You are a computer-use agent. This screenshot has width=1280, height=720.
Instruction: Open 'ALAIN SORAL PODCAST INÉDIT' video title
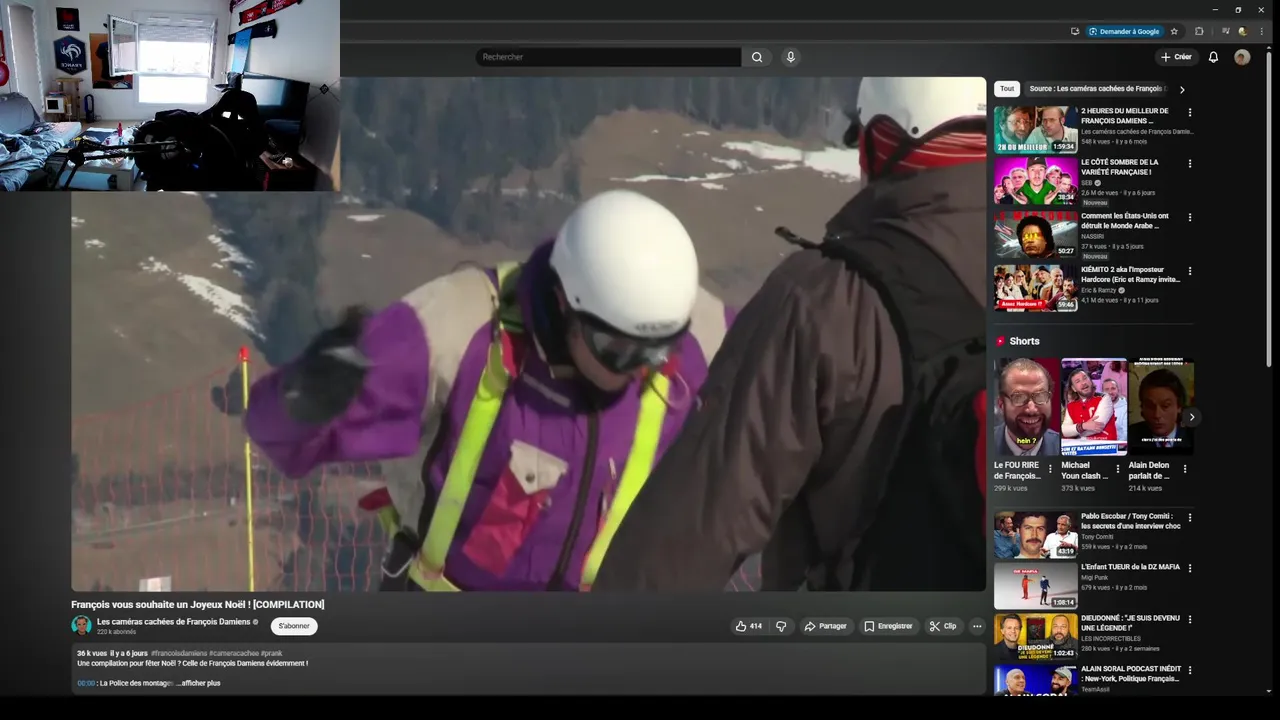click(x=1131, y=673)
